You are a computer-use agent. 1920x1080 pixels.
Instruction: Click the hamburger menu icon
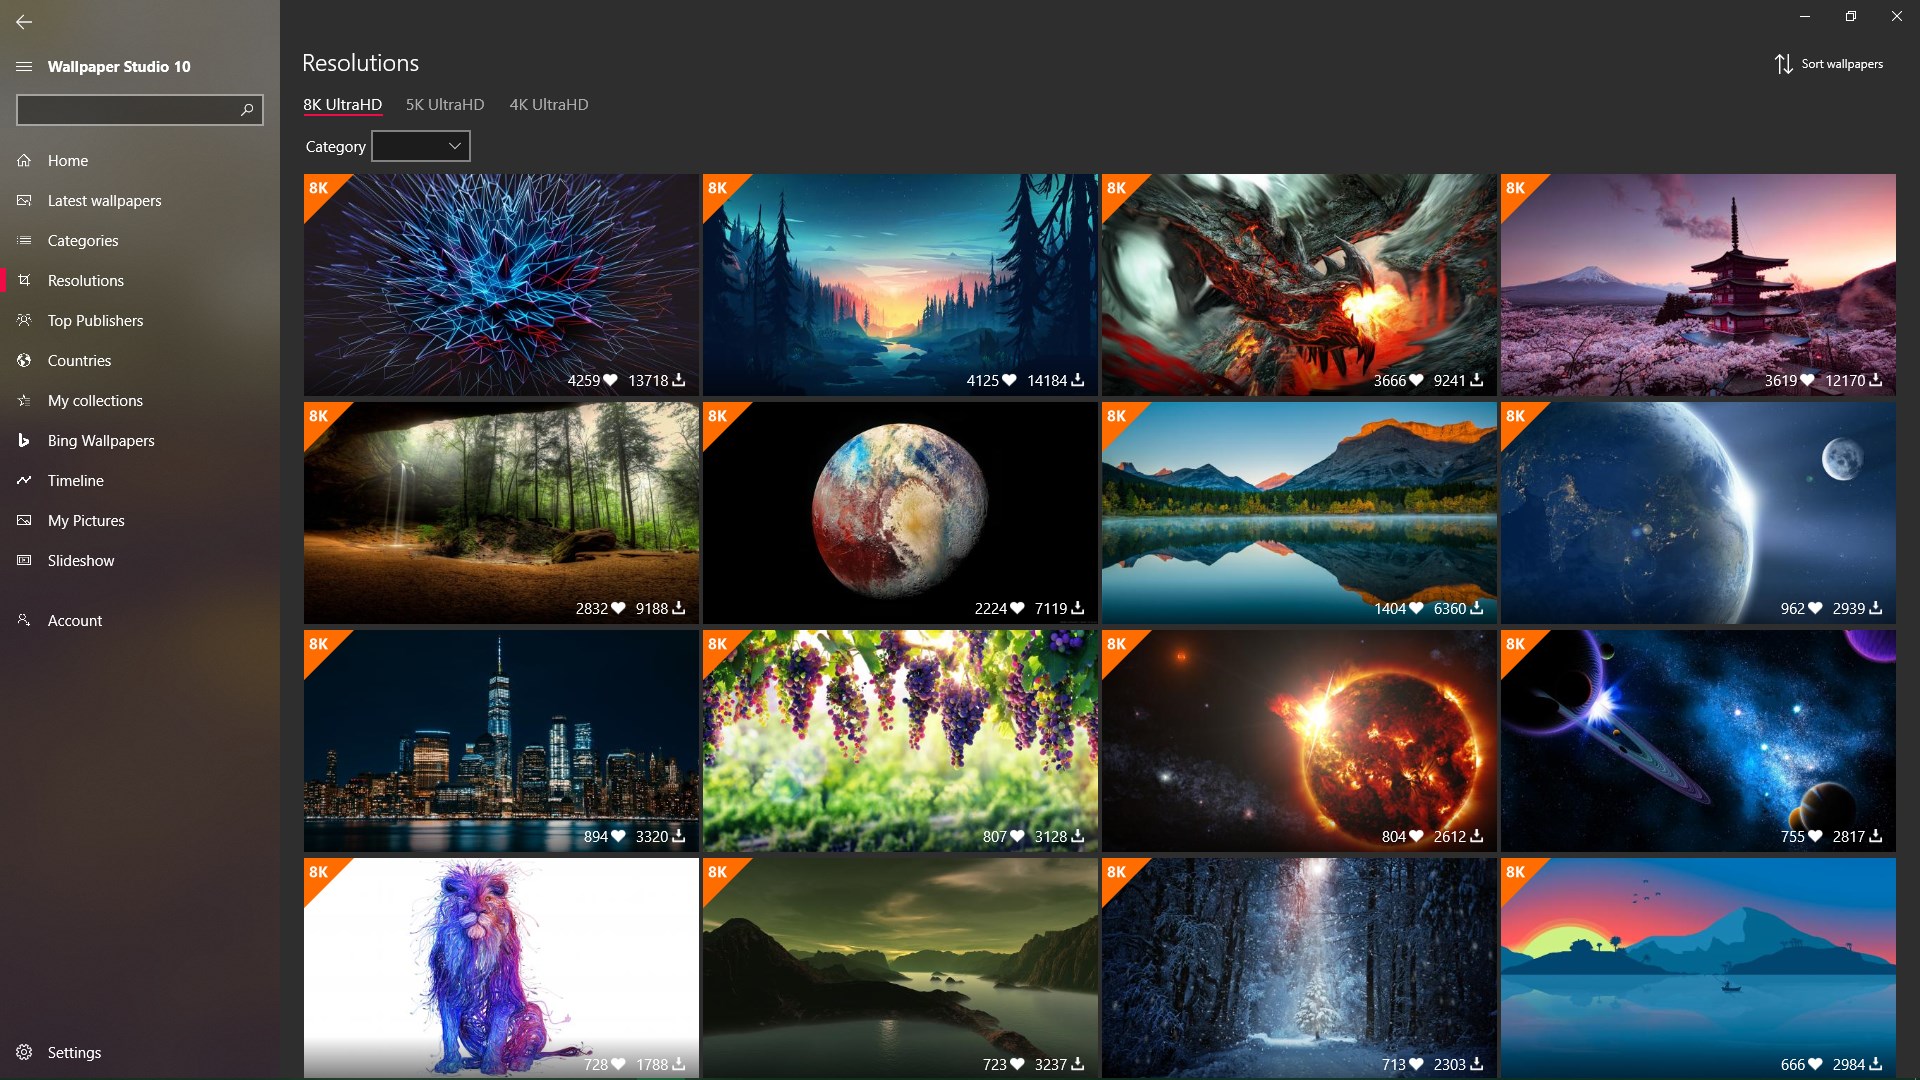(24, 66)
